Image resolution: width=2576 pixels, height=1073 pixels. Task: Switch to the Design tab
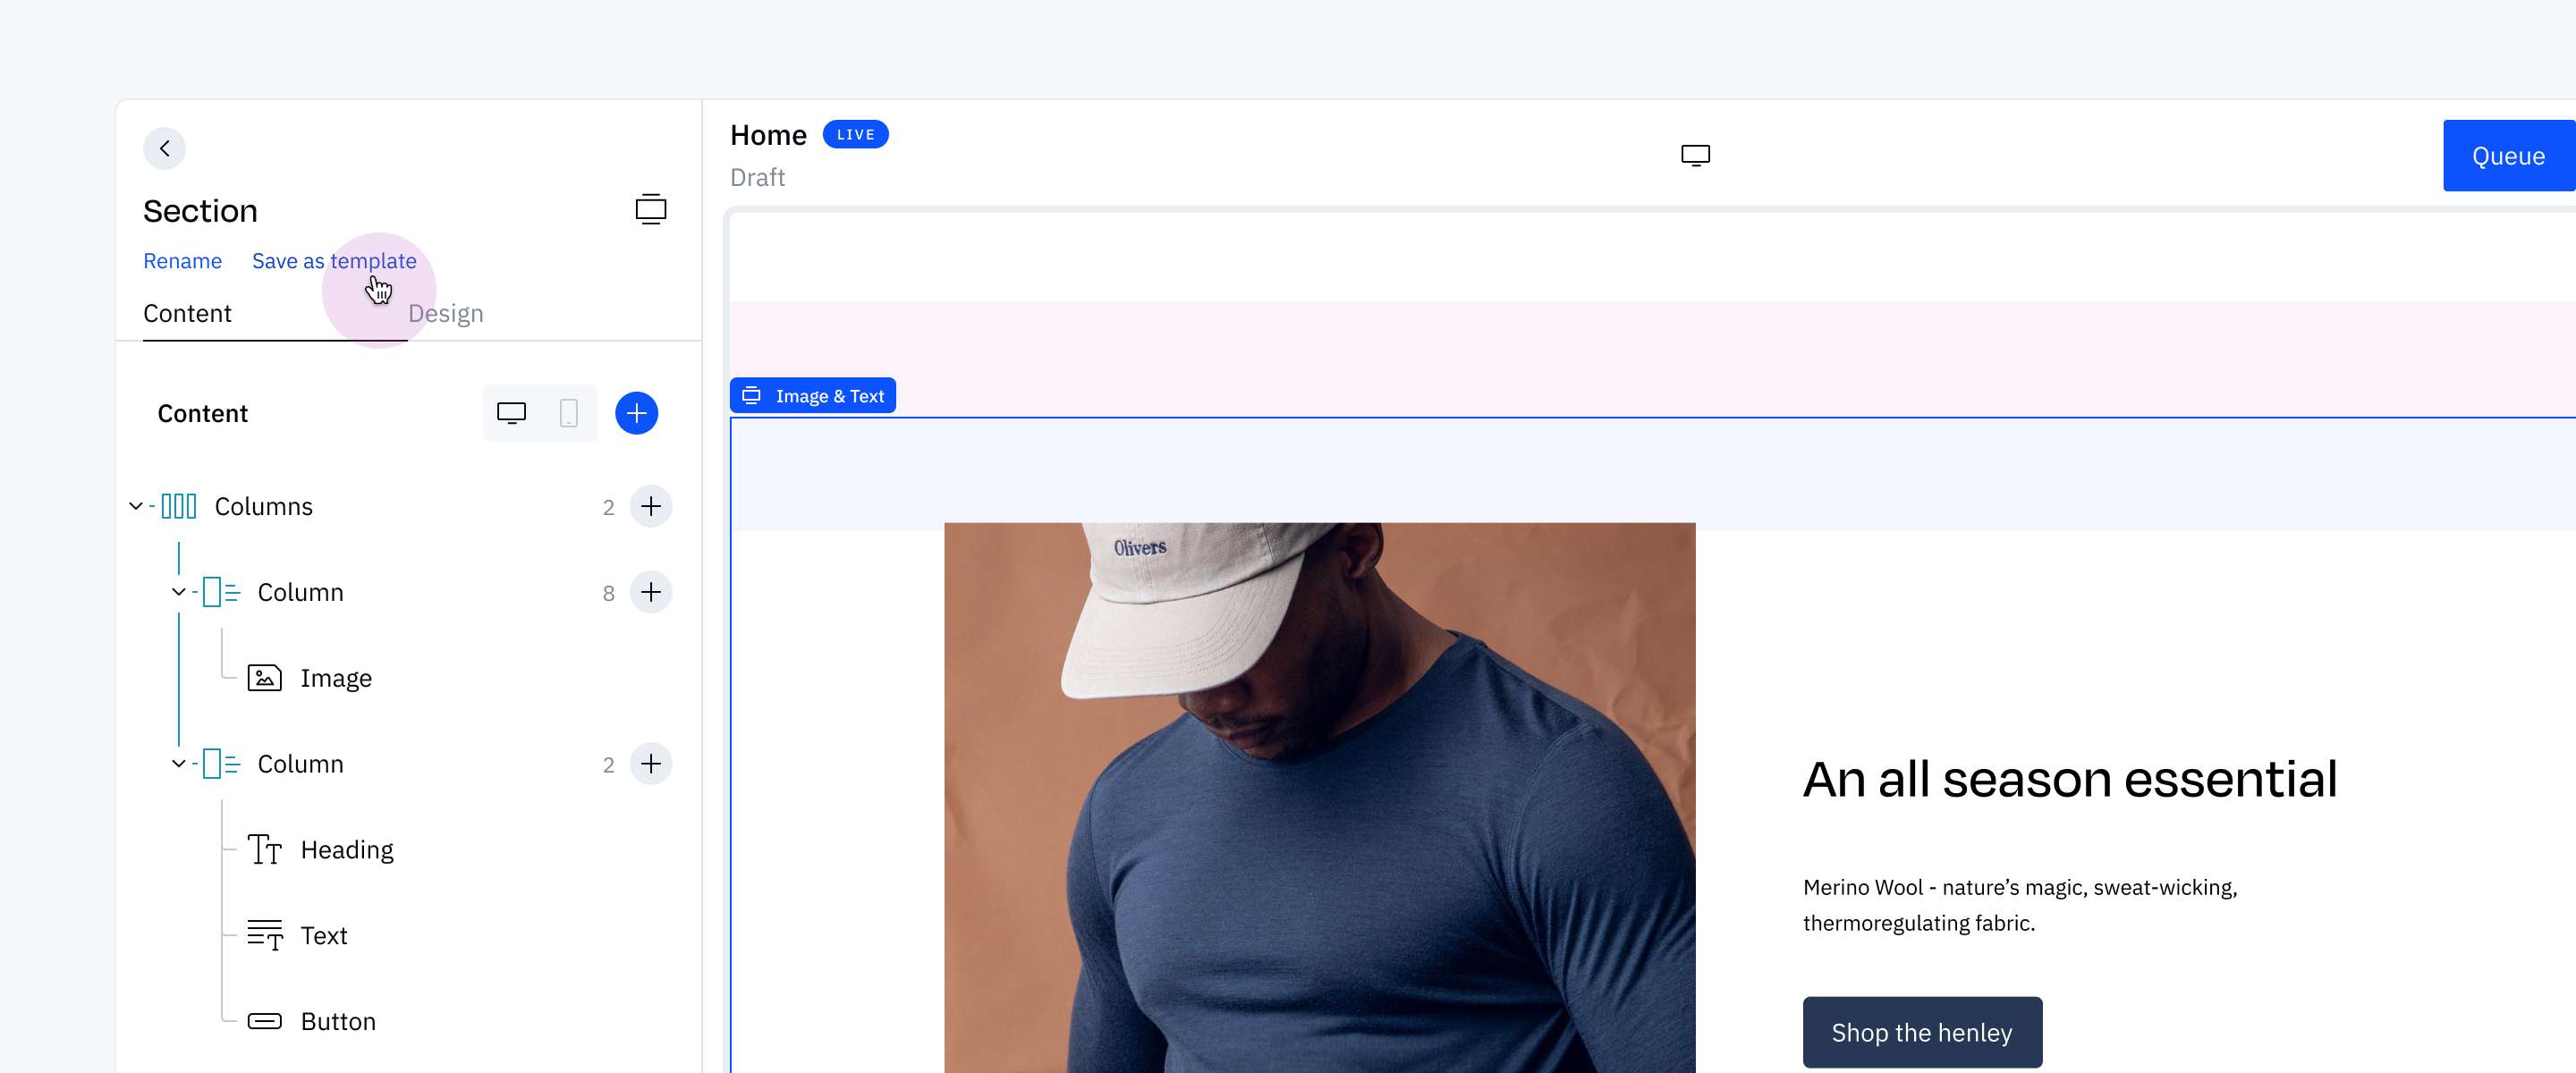coord(445,313)
